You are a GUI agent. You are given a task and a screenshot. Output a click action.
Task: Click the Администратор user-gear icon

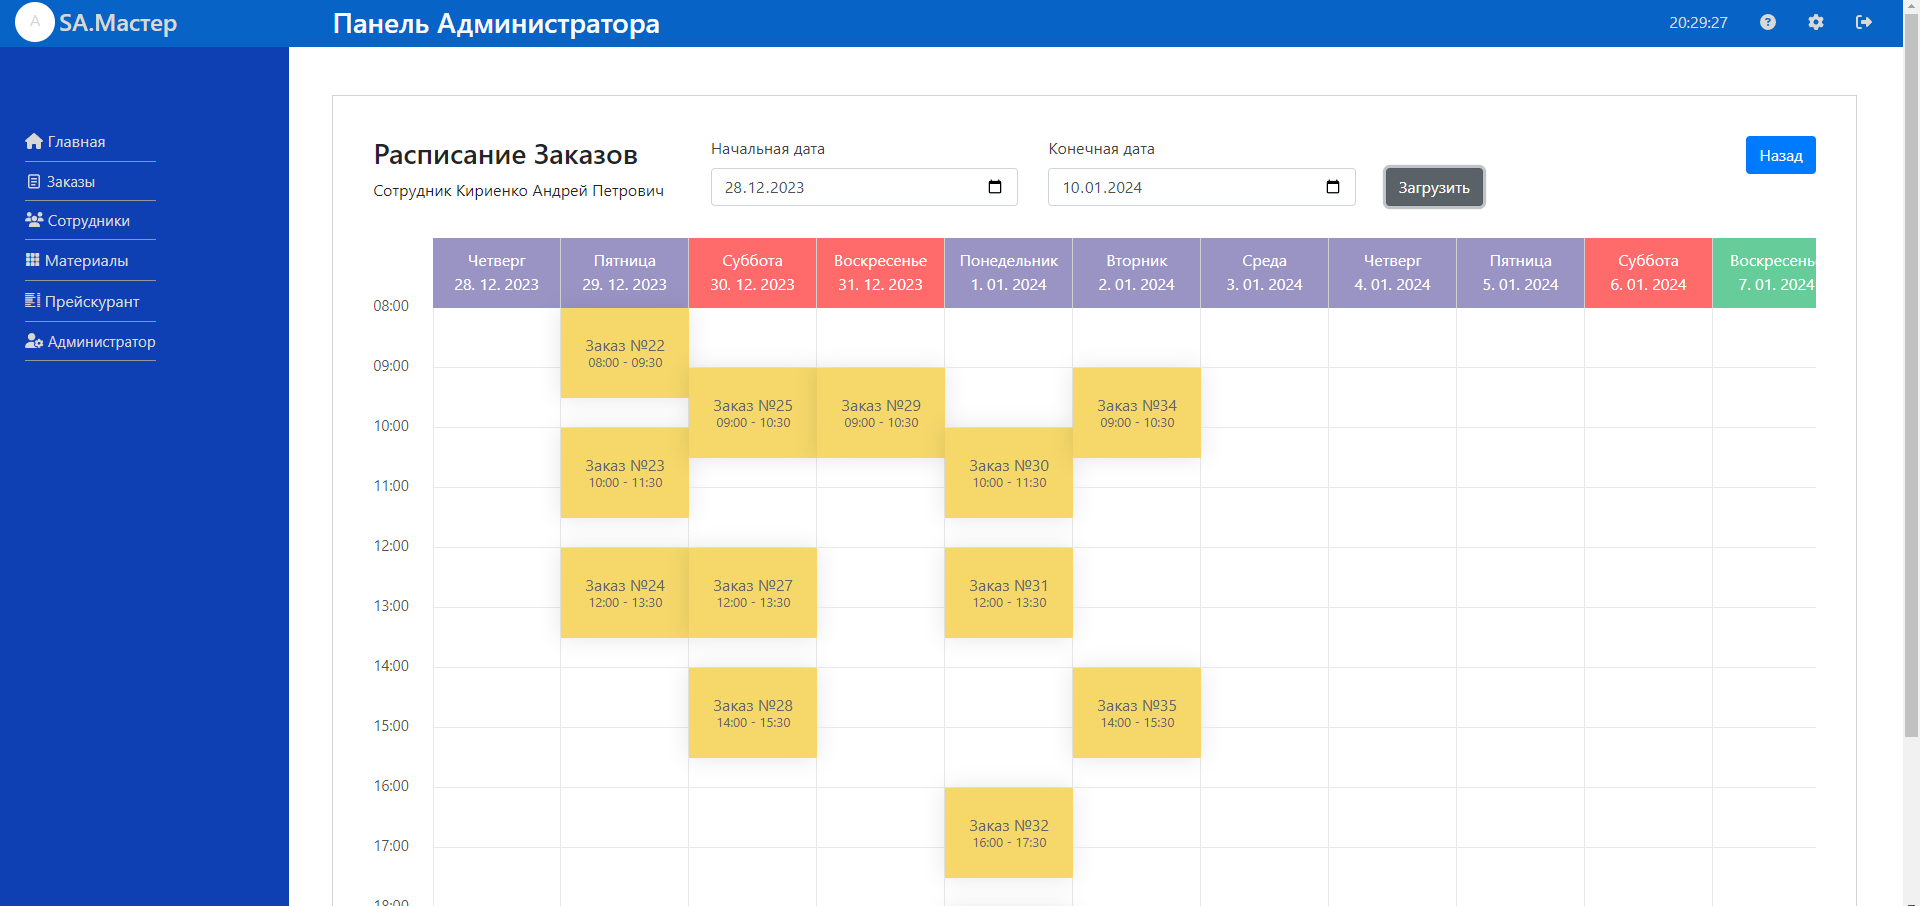pyautogui.click(x=34, y=341)
